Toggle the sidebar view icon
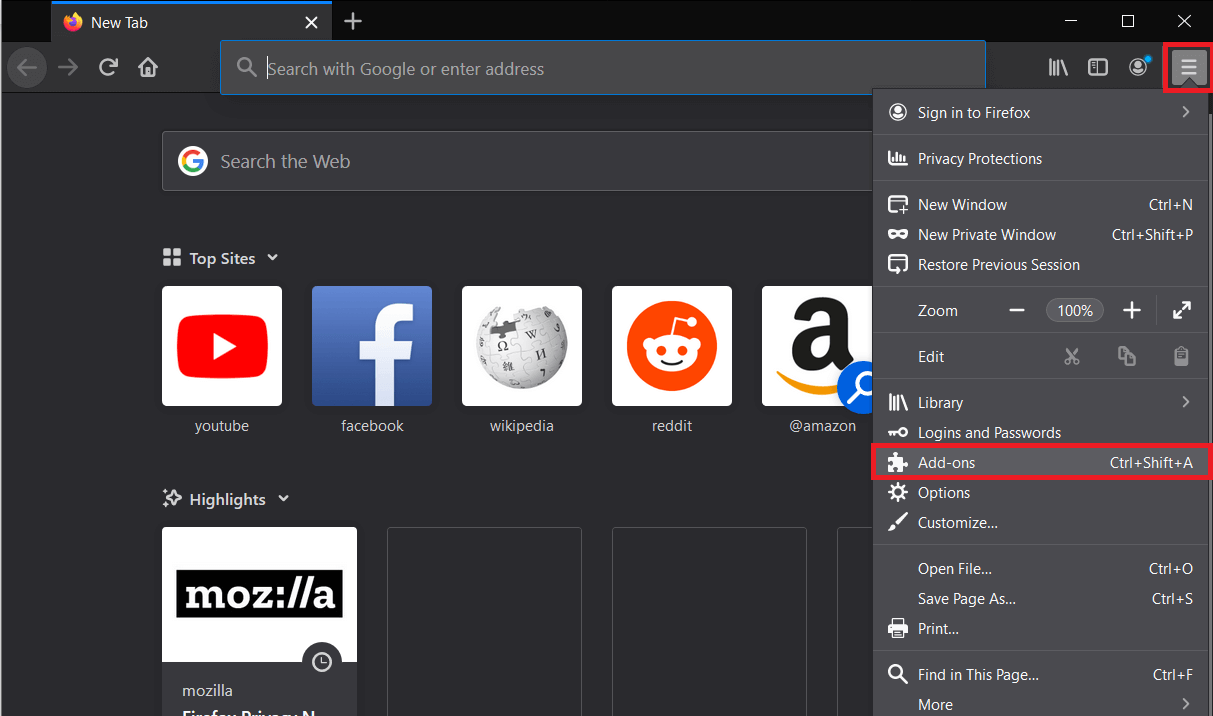The width and height of the screenshot is (1213, 716). pos(1097,68)
